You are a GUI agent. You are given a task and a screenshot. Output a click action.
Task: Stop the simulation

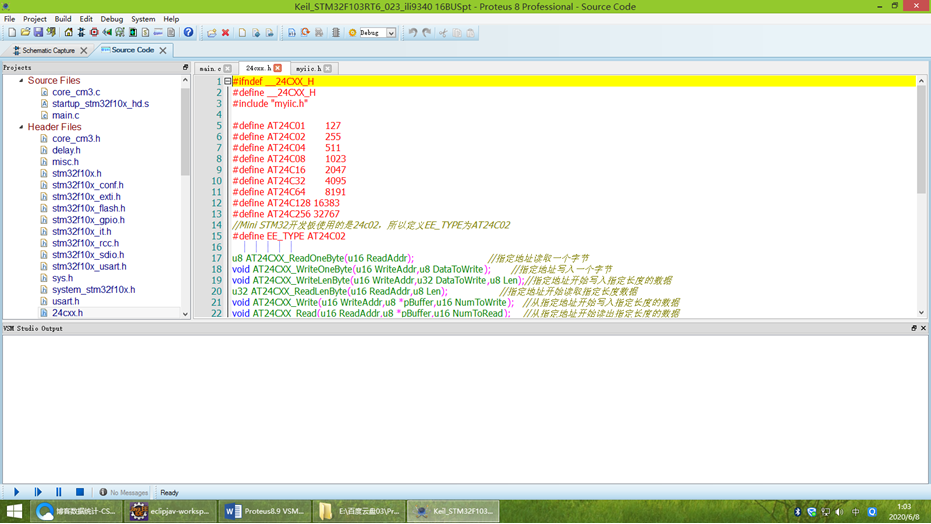[x=80, y=492]
